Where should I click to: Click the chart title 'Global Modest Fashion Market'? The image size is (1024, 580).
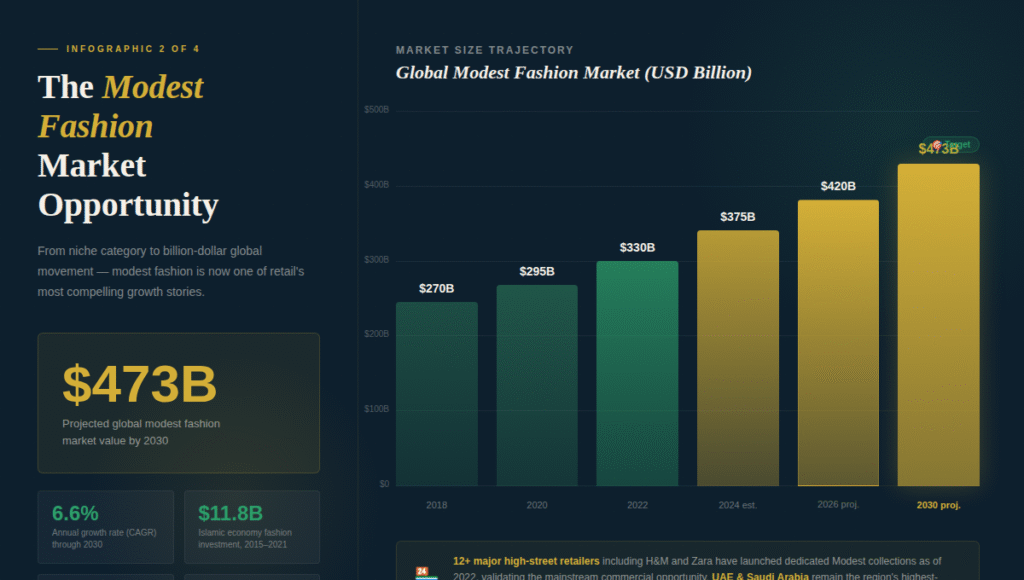(x=573, y=73)
